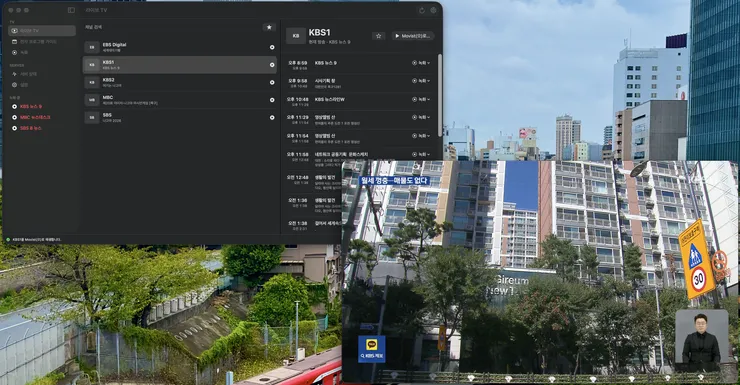Click the gear icon in the sidebar
This screenshot has width=740, height=385.
(x=15, y=85)
